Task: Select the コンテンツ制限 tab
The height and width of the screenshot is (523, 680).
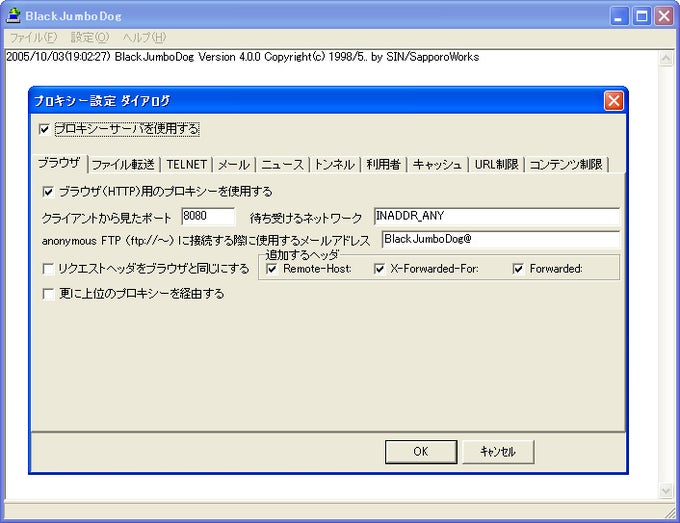Action: click(566, 165)
